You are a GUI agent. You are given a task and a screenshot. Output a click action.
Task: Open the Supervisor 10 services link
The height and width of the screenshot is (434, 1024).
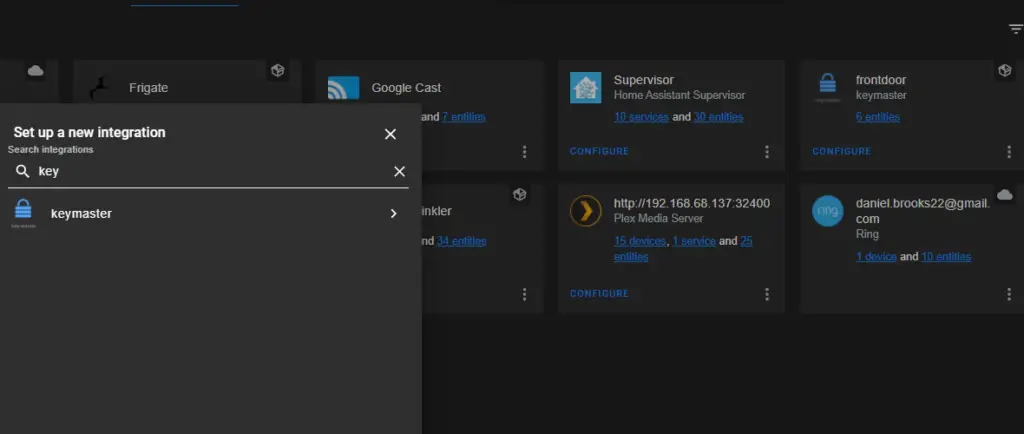[x=641, y=117]
